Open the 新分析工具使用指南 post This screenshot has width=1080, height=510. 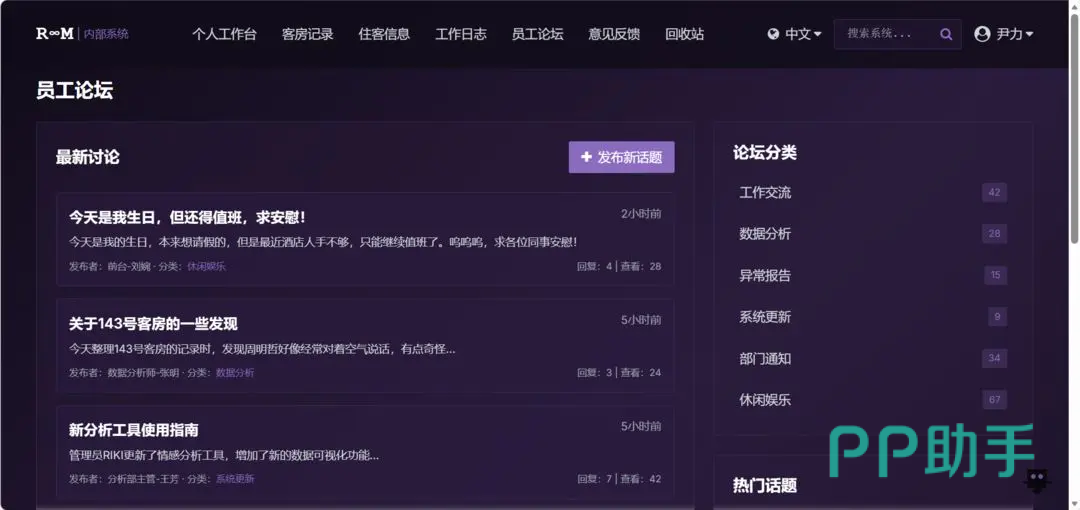133,430
